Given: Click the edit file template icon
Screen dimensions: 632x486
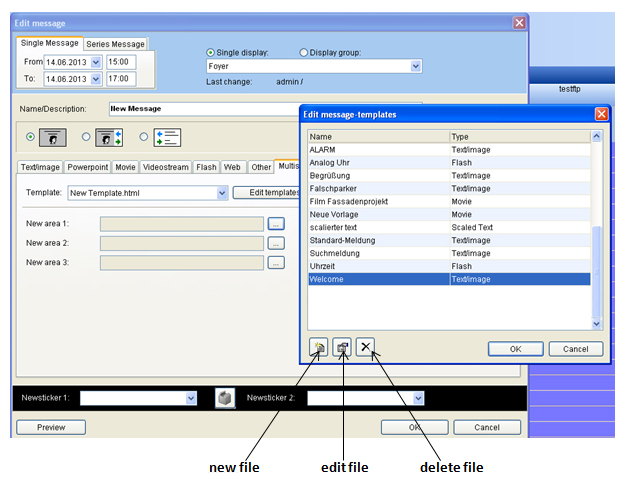Looking at the screenshot, I should 342,347.
